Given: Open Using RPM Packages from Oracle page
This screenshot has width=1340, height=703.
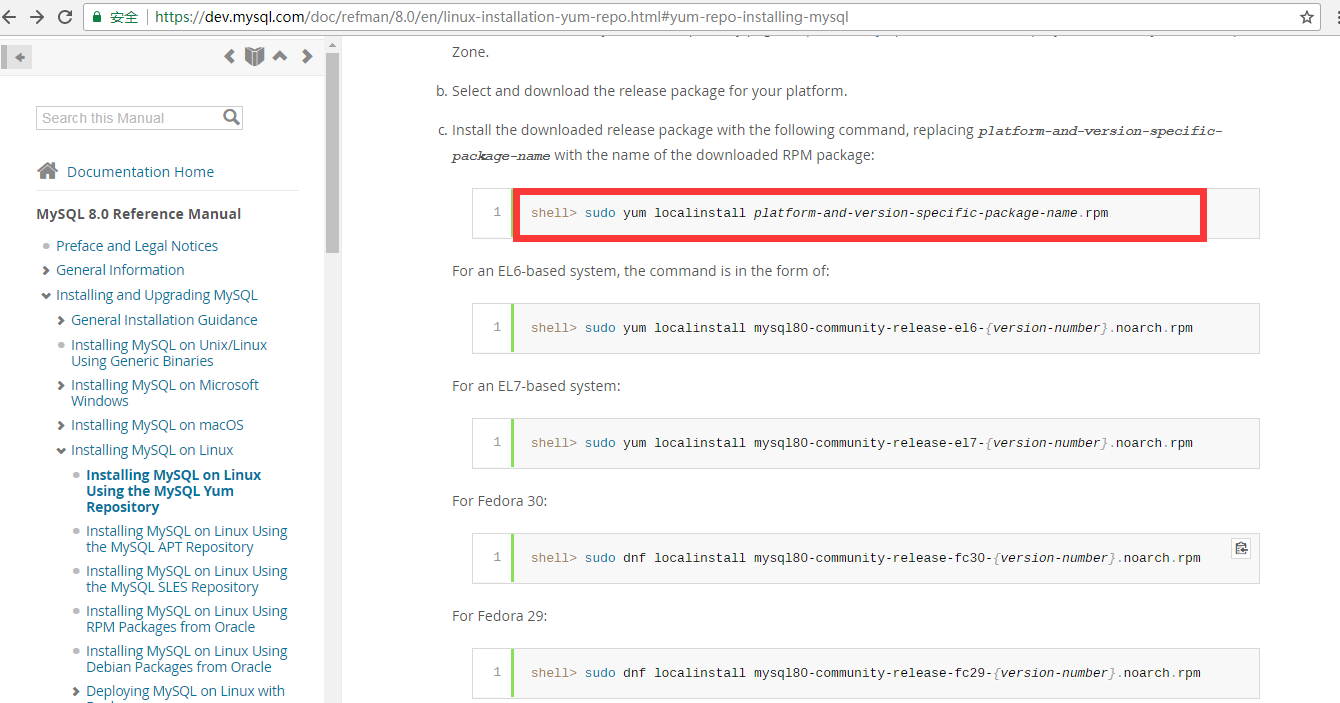Looking at the screenshot, I should pos(187,619).
